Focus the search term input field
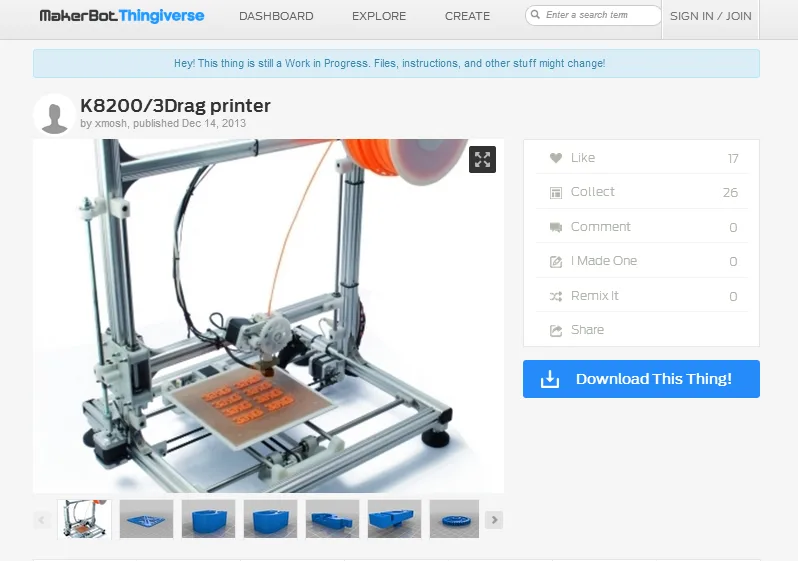Image resolution: width=798 pixels, height=561 pixels. 593,15
